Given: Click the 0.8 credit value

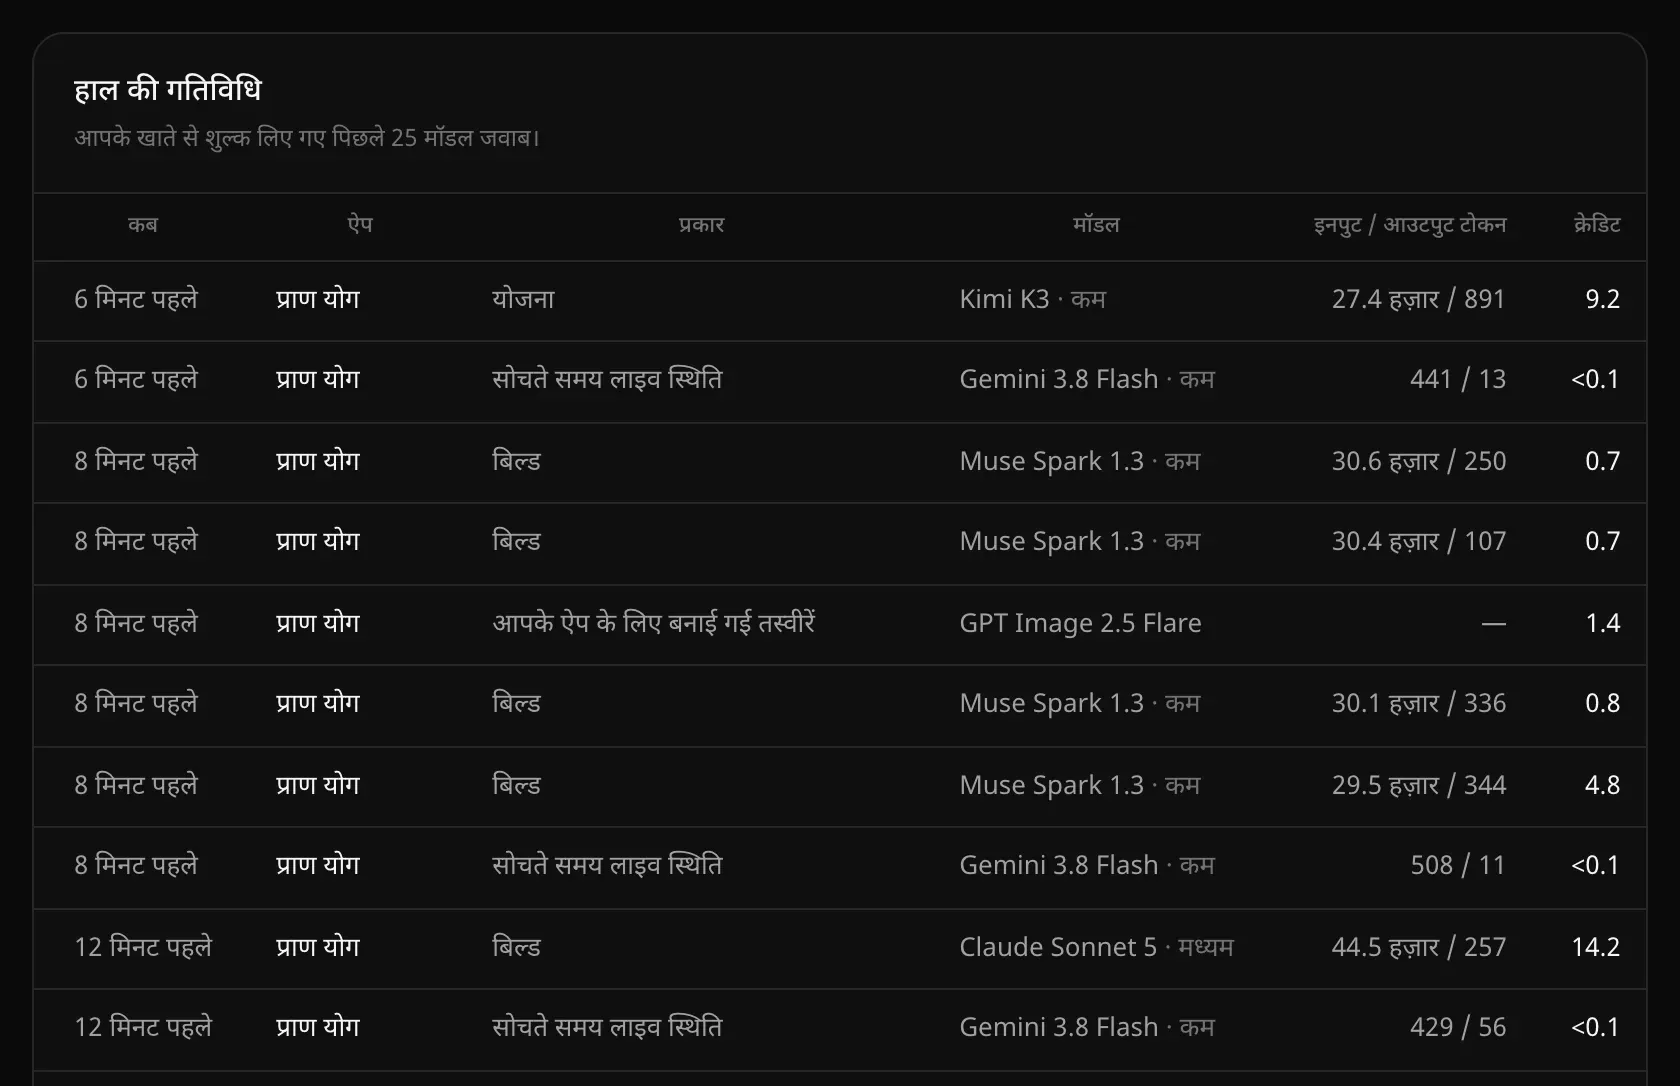Looking at the screenshot, I should click(x=1602, y=703).
